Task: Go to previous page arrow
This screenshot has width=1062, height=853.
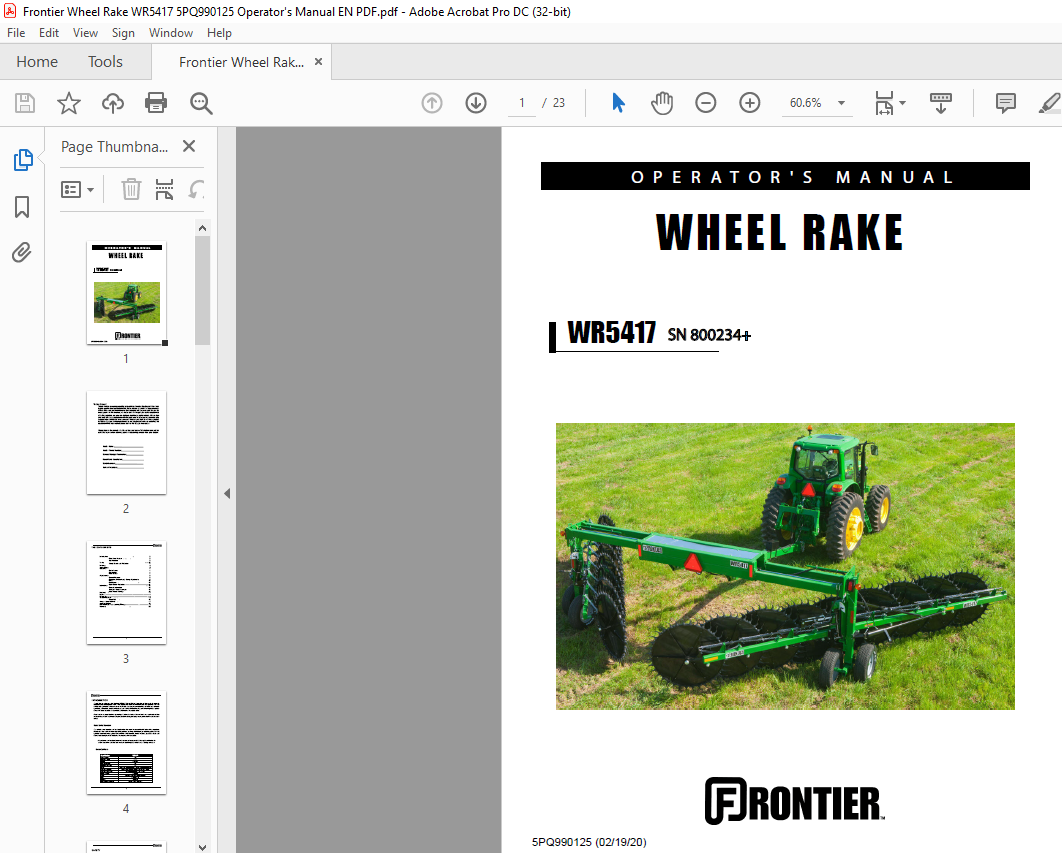Action: tap(432, 103)
